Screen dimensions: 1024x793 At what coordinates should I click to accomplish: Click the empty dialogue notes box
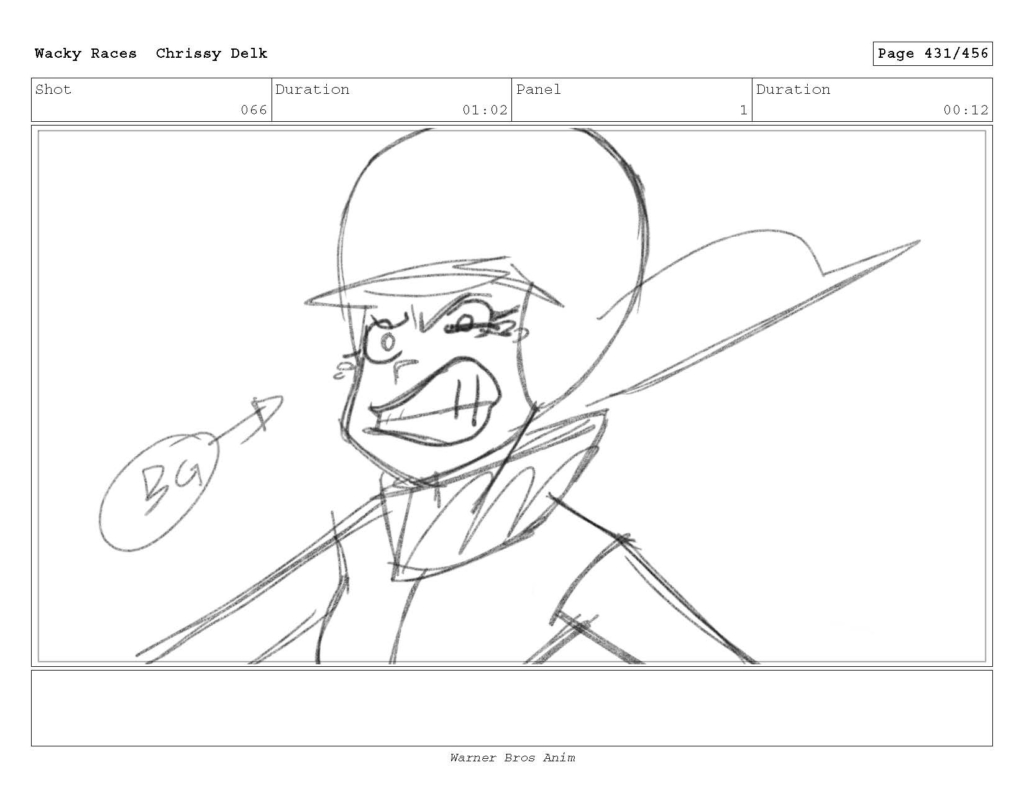coord(512,708)
